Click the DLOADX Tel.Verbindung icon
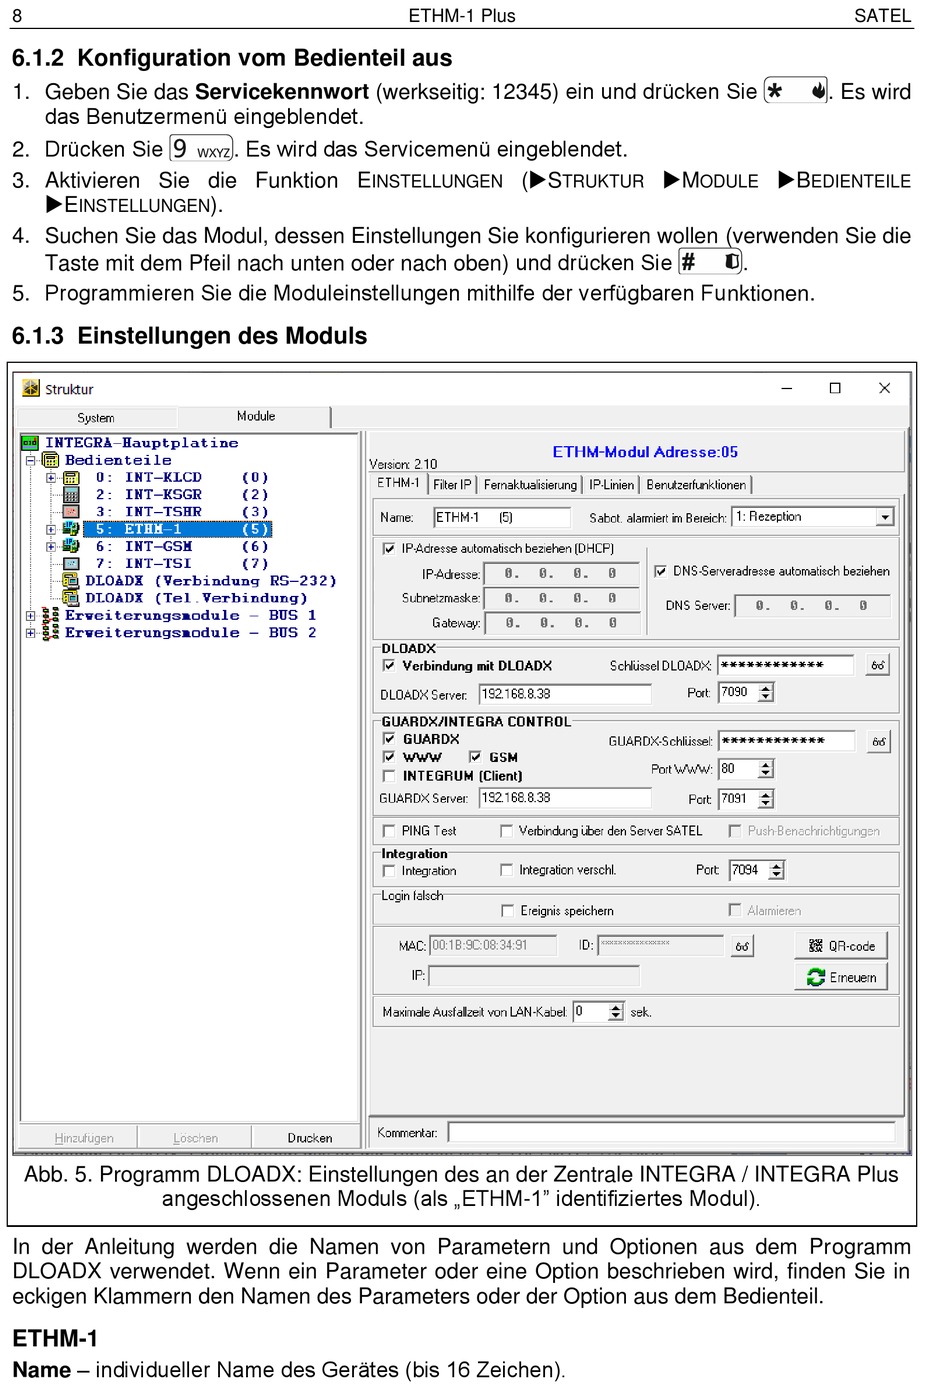Viewport: 950px width, 1397px height. tap(71, 597)
